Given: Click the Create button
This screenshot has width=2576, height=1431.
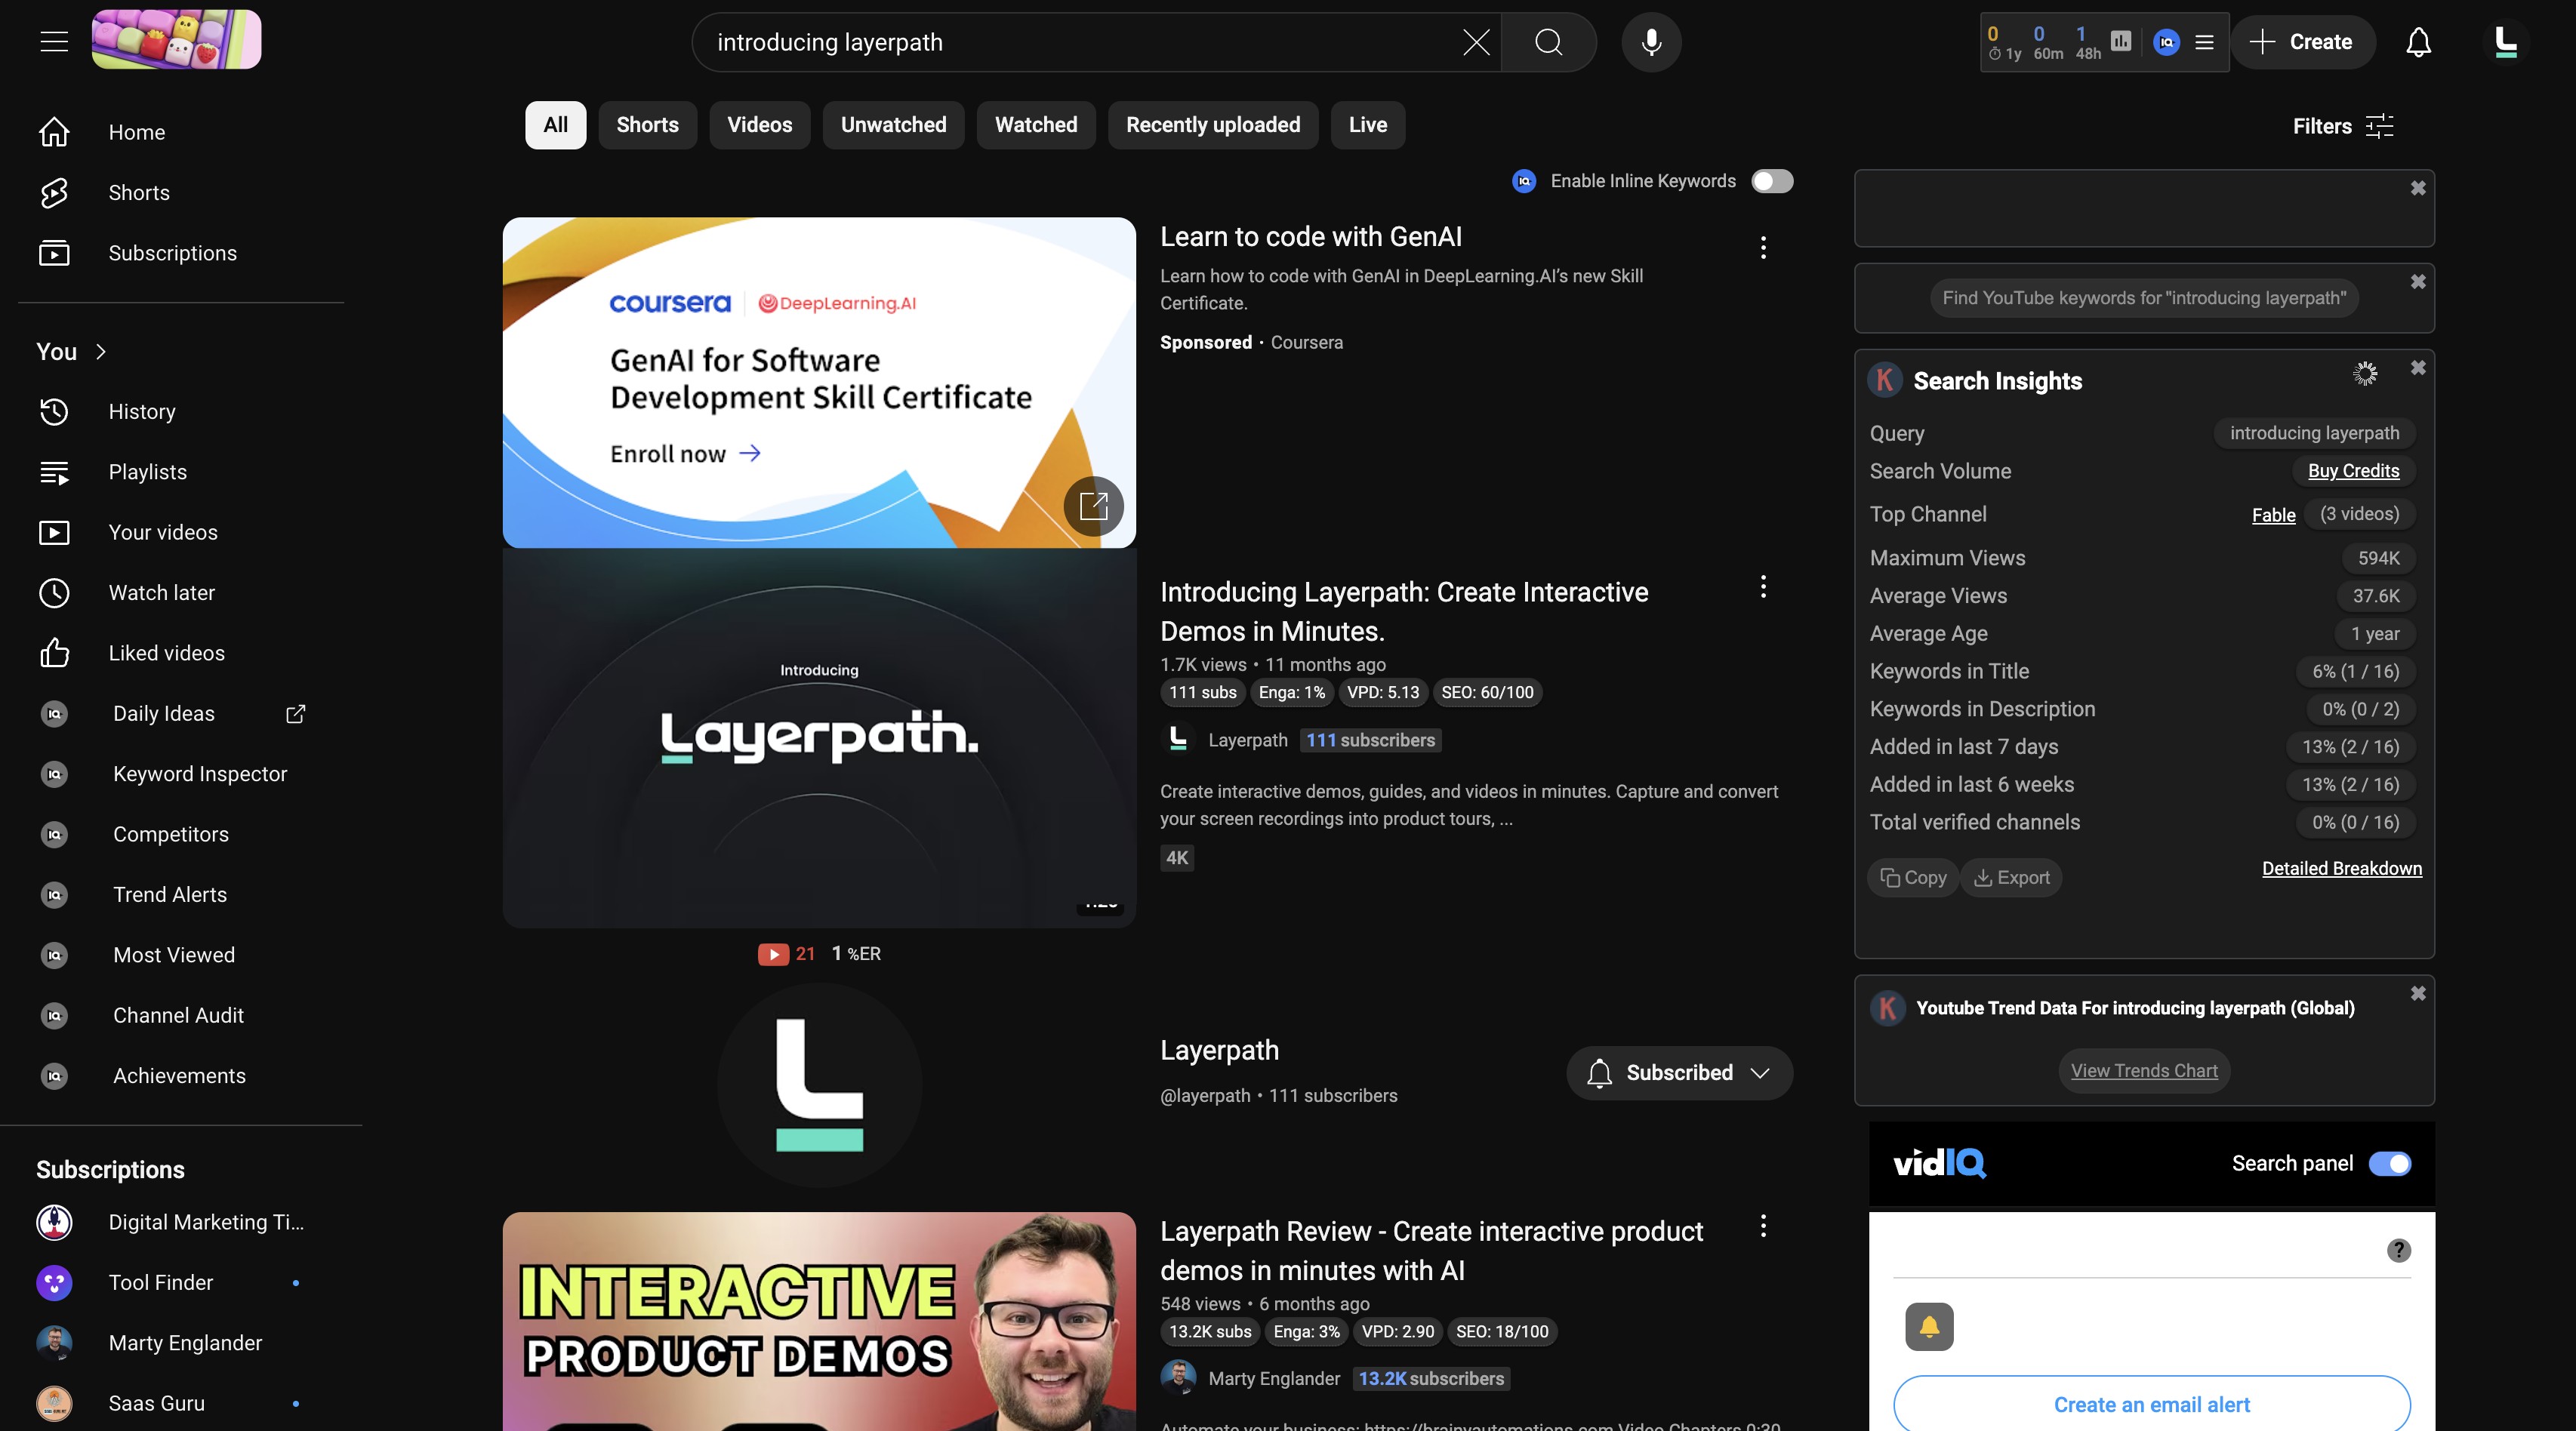Looking at the screenshot, I should point(2302,42).
